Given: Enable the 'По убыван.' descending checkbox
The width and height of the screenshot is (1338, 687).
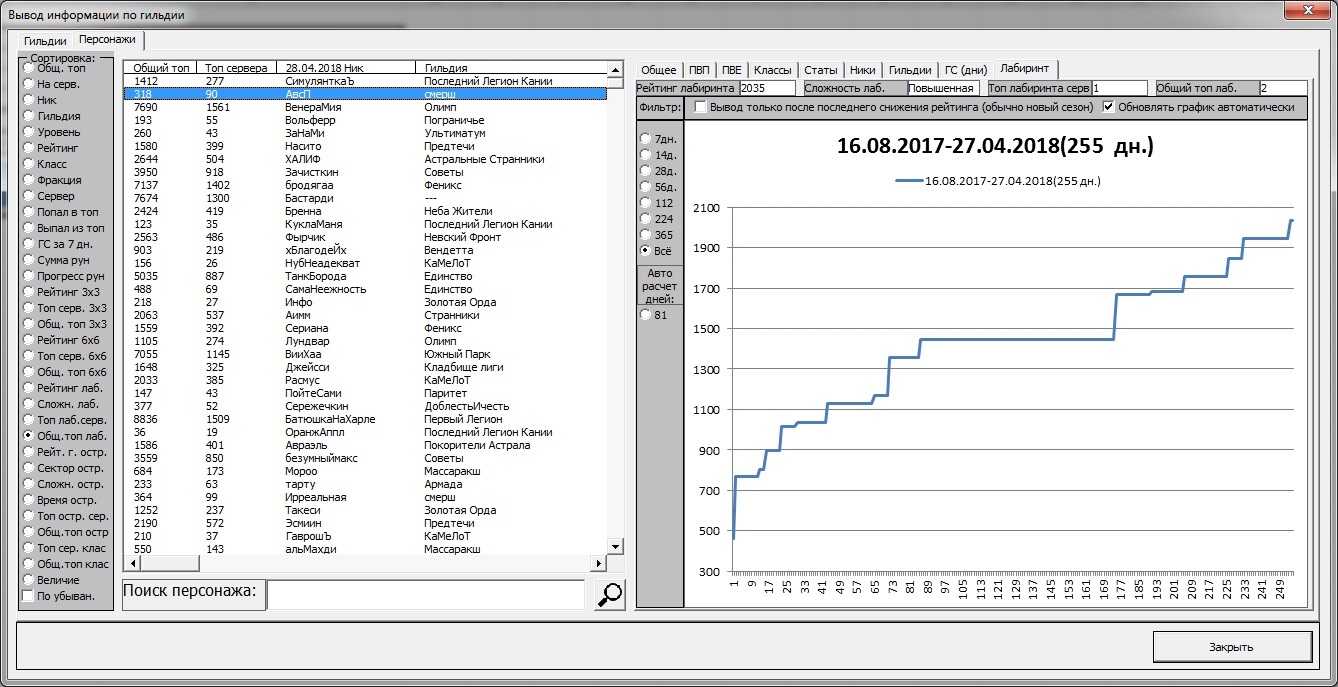Looking at the screenshot, I should click(28, 596).
